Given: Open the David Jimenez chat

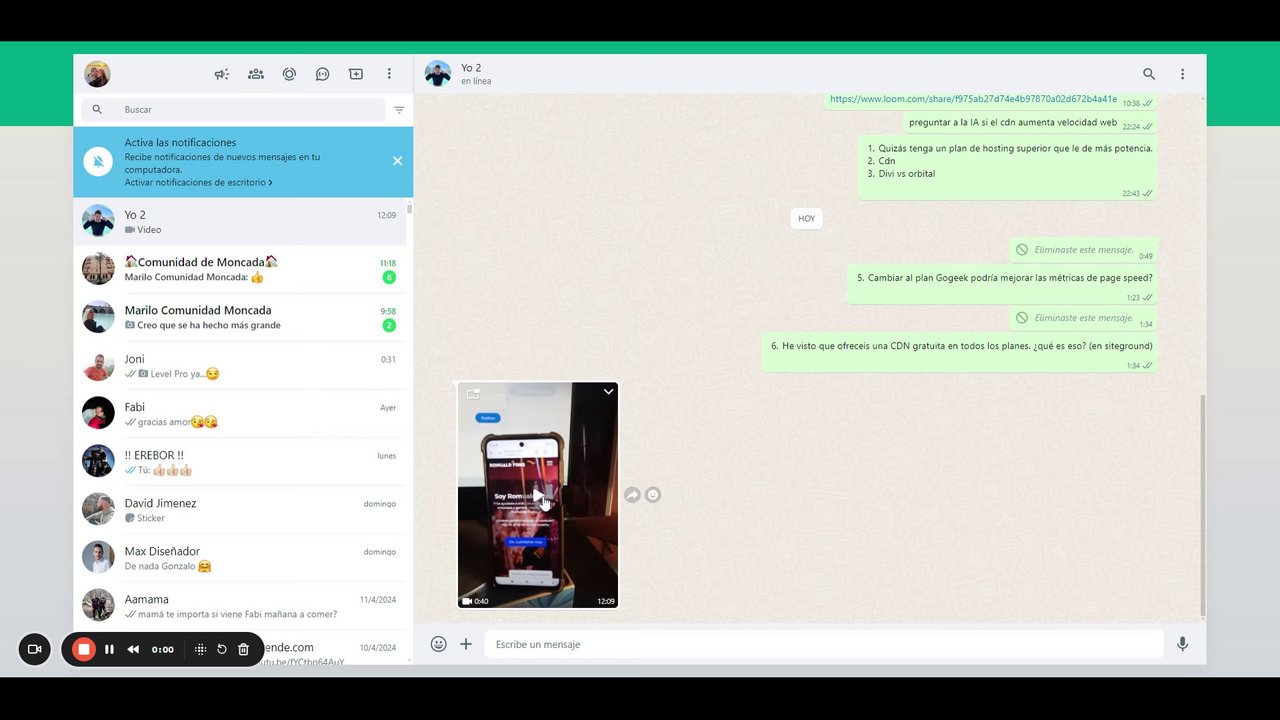Looking at the screenshot, I should click(240, 510).
